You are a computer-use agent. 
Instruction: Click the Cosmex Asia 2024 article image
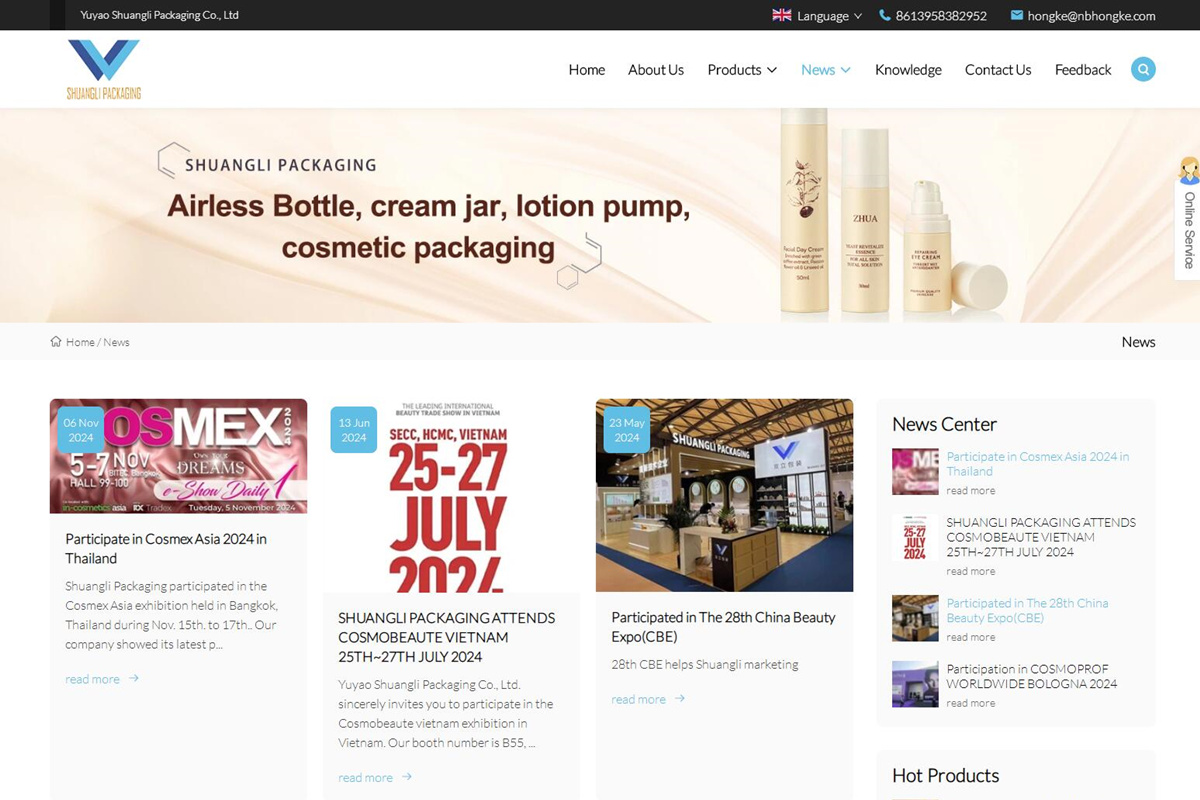[179, 456]
